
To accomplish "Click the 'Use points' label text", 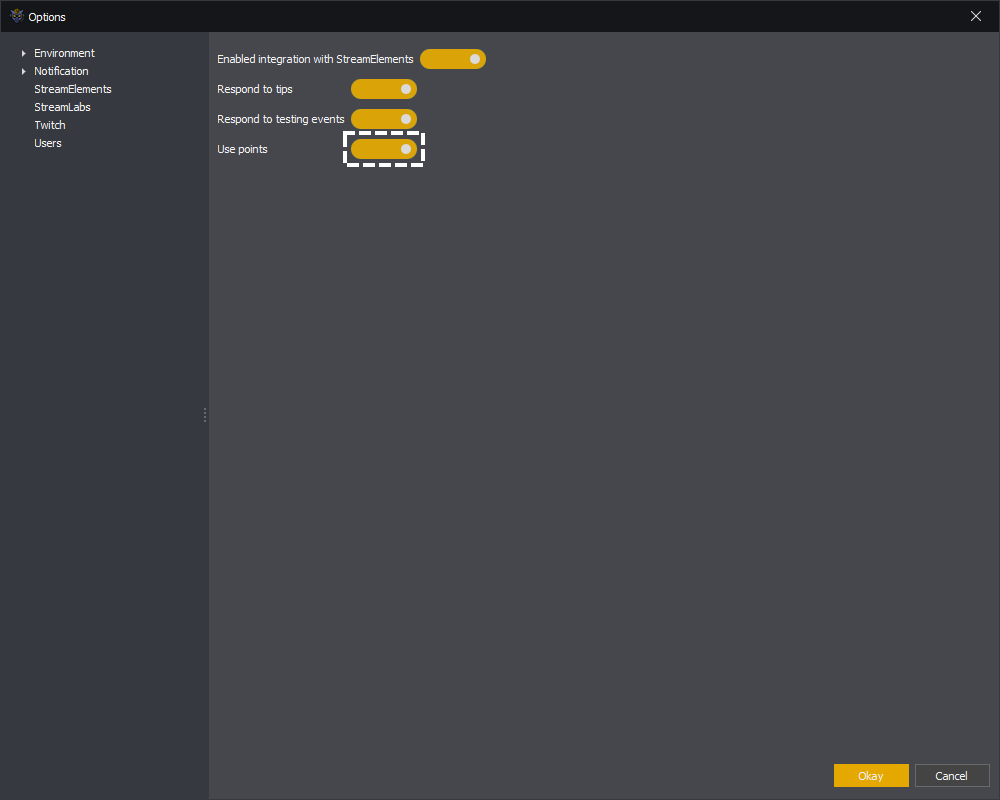I will click(242, 149).
